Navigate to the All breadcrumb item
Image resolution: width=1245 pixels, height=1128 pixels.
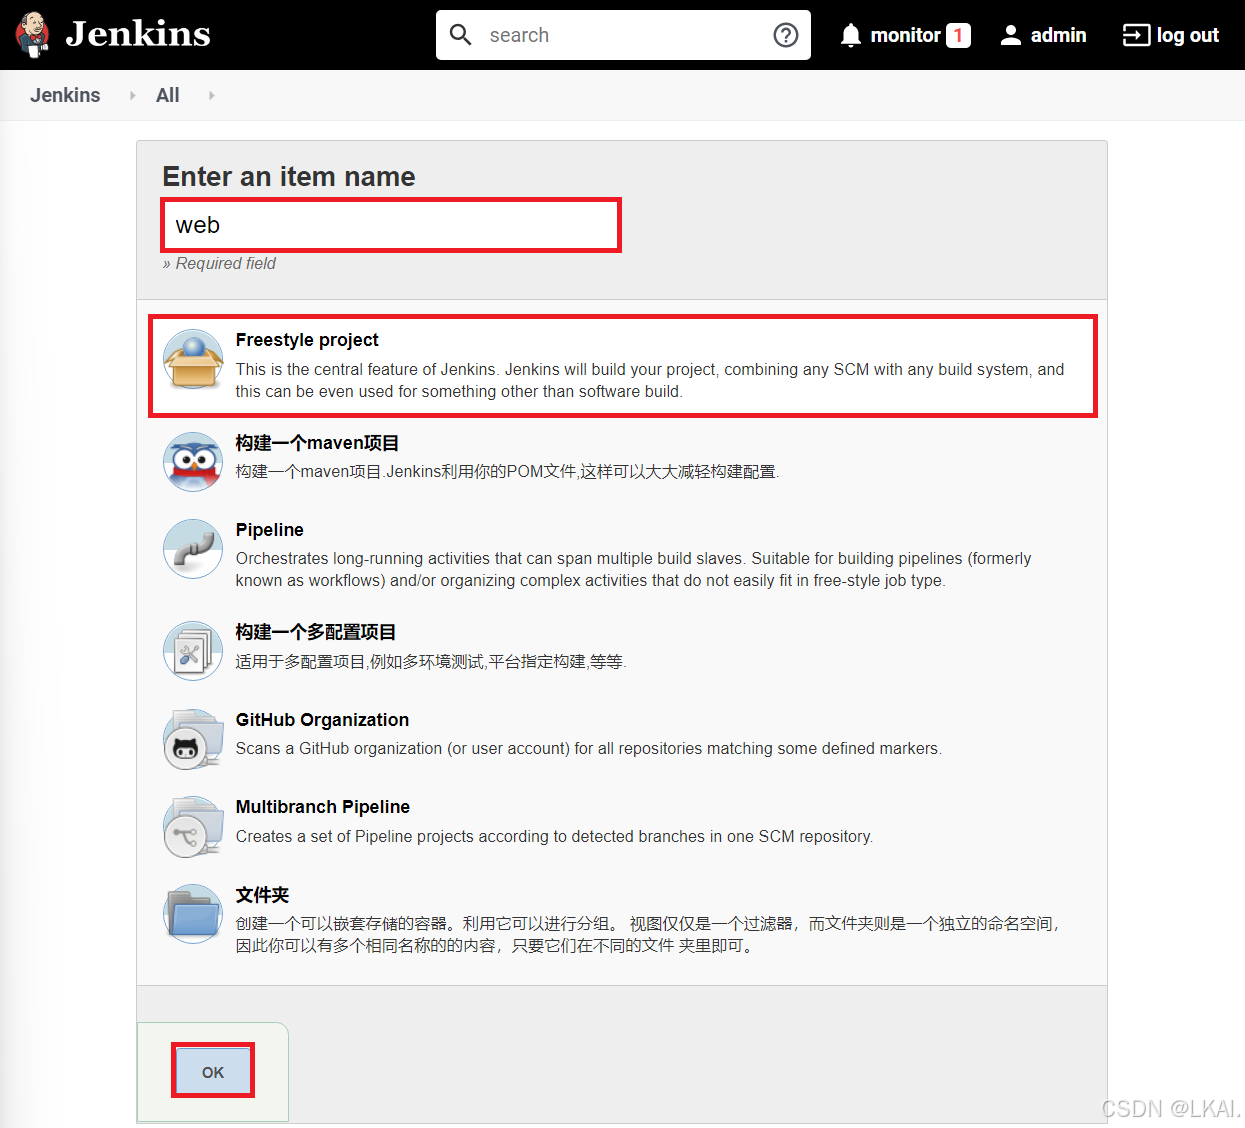[167, 95]
